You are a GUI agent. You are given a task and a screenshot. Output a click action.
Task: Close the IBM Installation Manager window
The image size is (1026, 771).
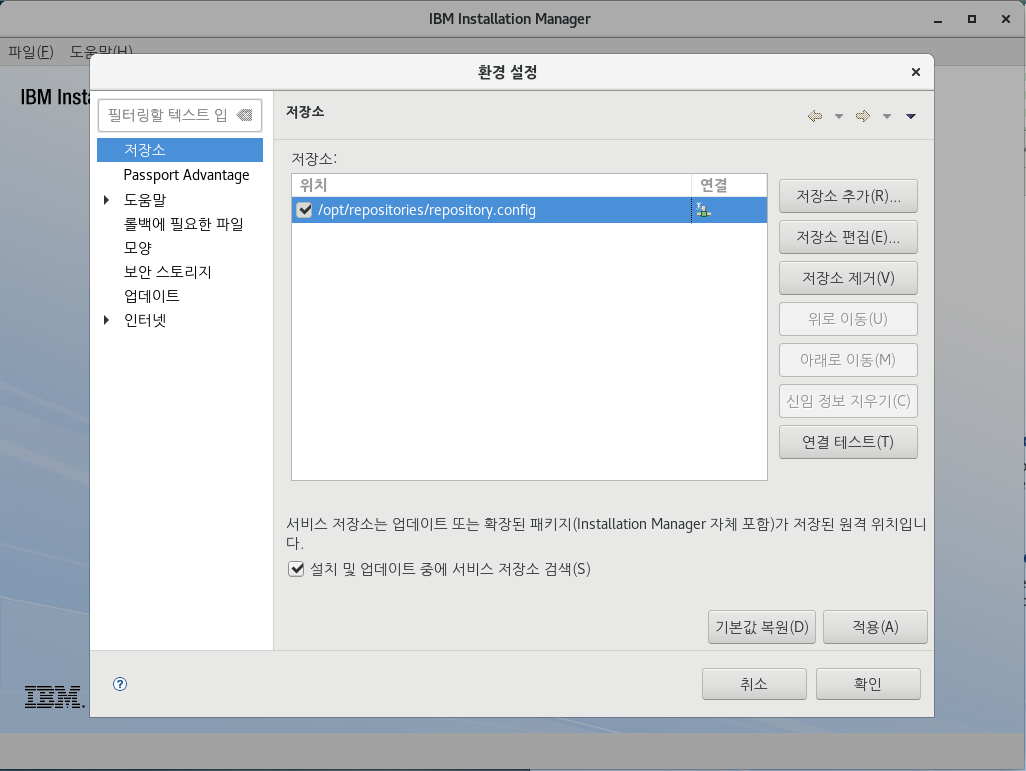tap(1006, 19)
